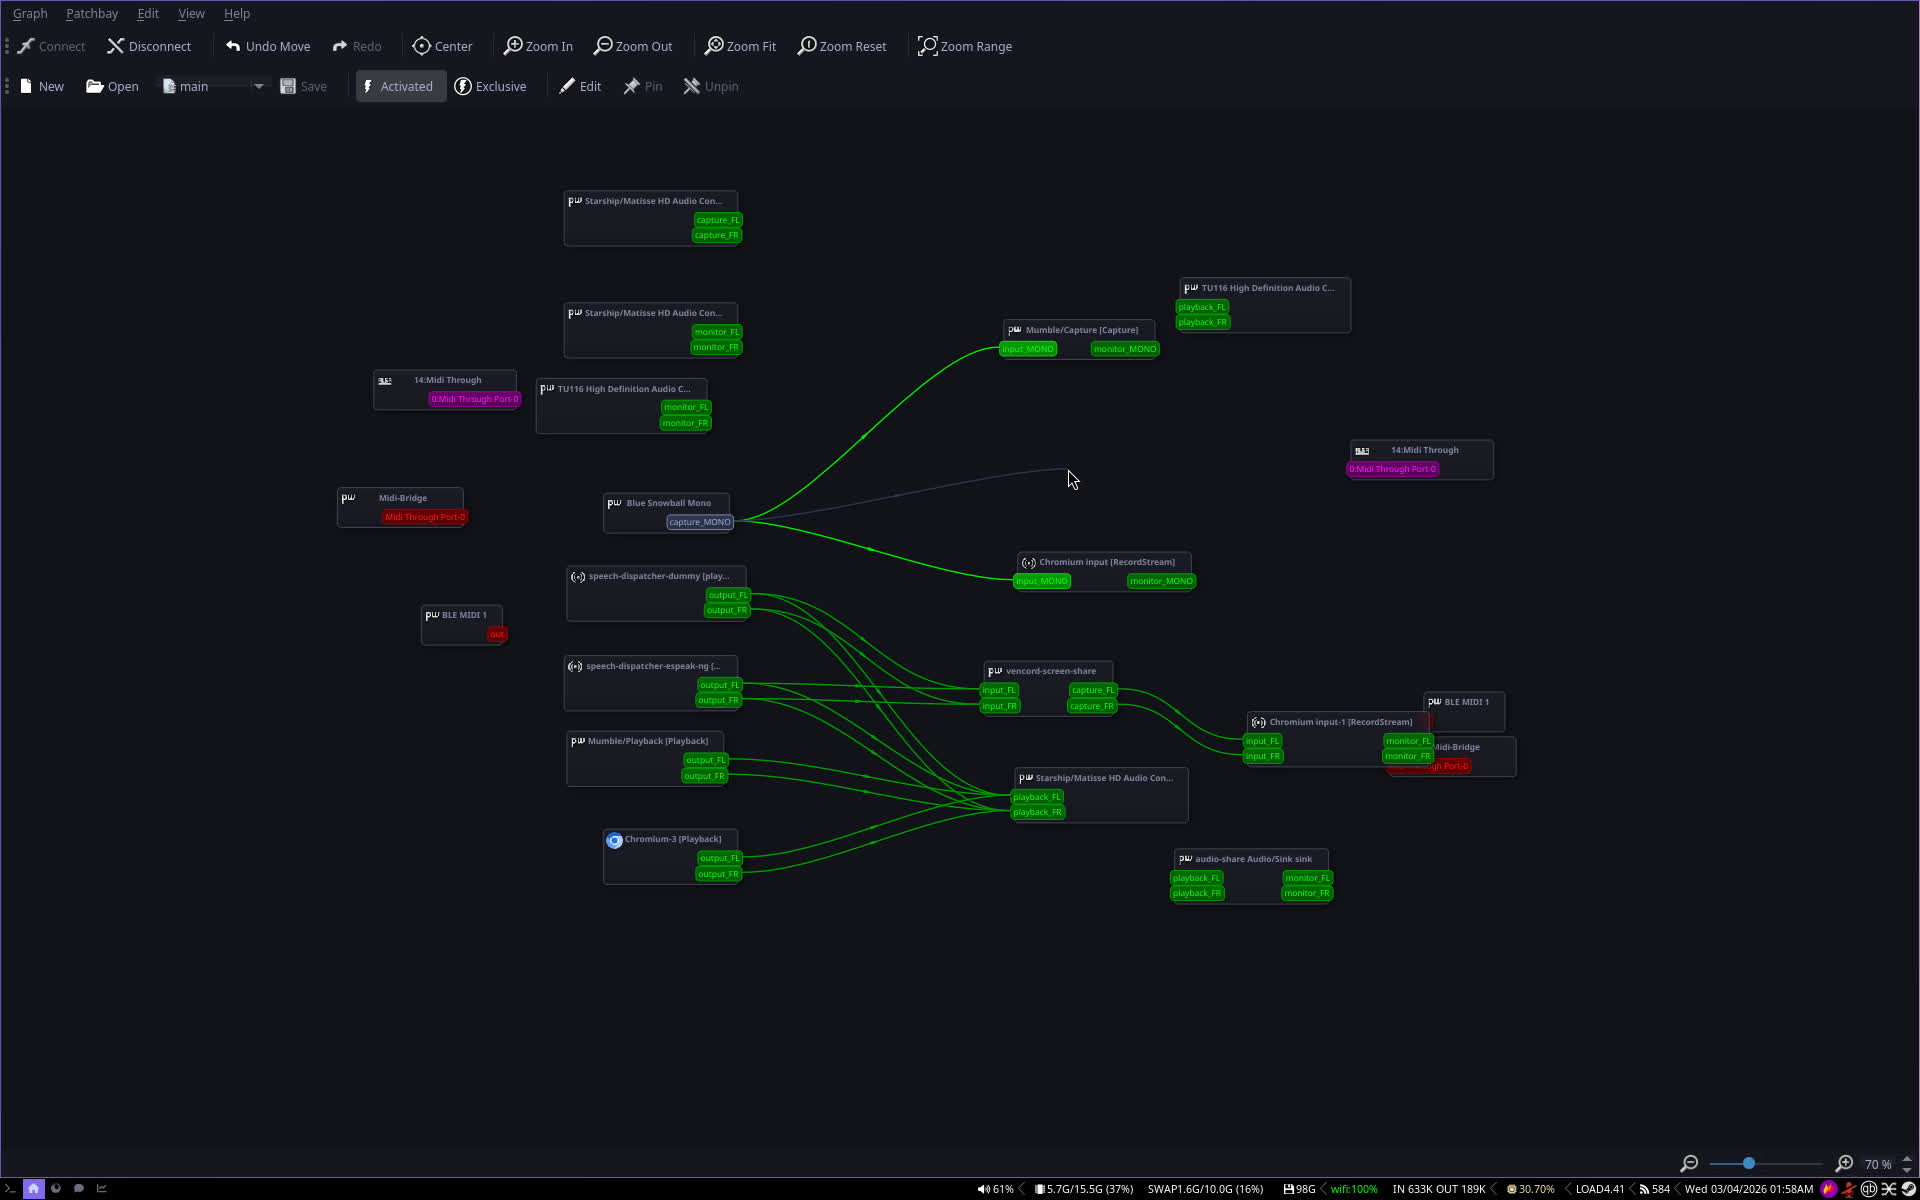The height and width of the screenshot is (1200, 1920).
Task: Click Zoom Out on the toolbar
Action: [x=634, y=46]
